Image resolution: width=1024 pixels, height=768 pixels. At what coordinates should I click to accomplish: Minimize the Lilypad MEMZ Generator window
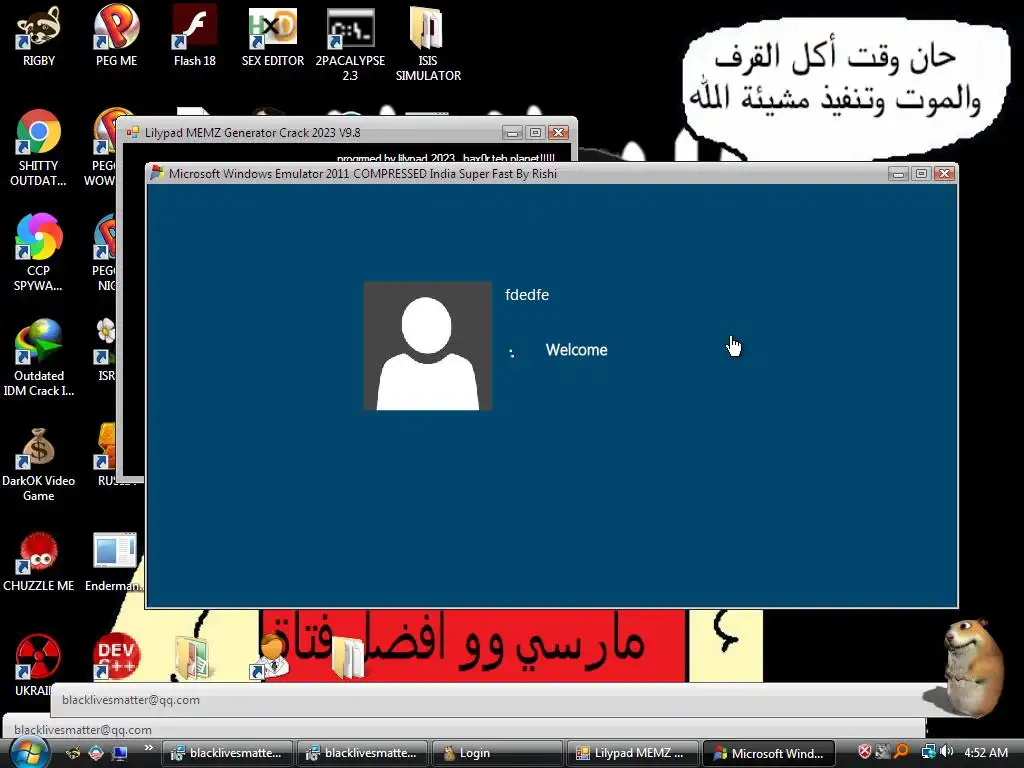(512, 133)
